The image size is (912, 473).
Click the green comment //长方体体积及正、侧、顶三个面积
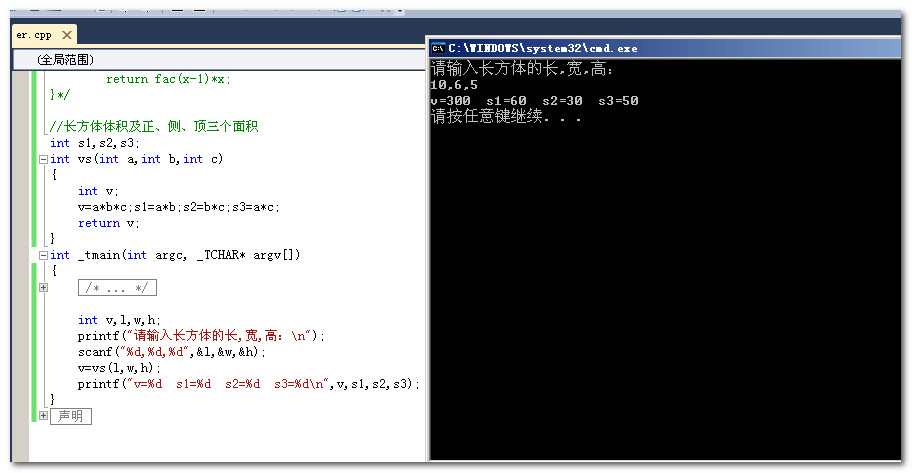point(154,126)
